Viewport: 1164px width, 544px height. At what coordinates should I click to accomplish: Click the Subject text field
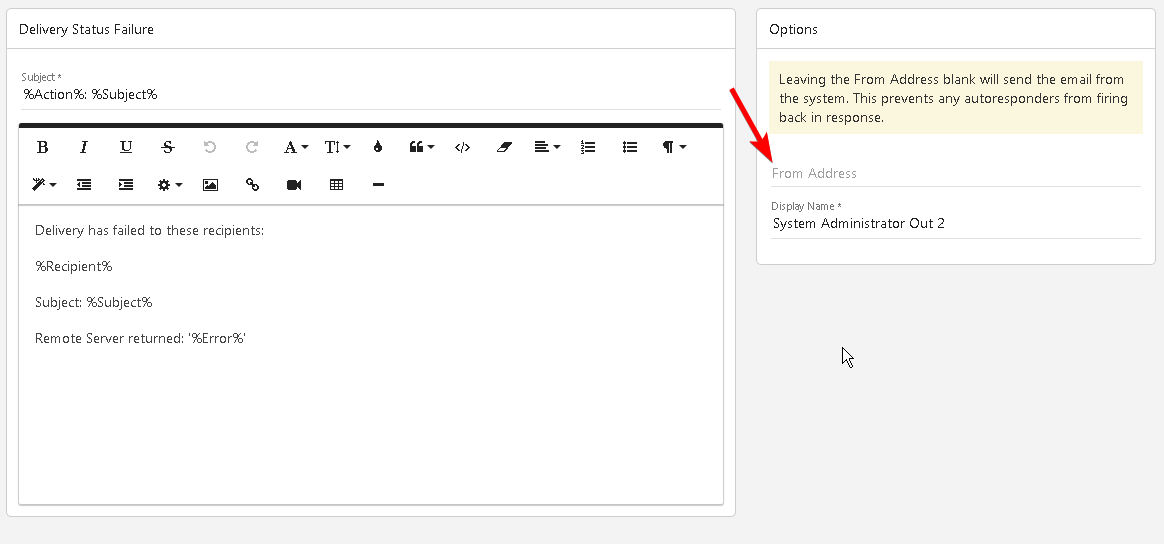point(370,95)
